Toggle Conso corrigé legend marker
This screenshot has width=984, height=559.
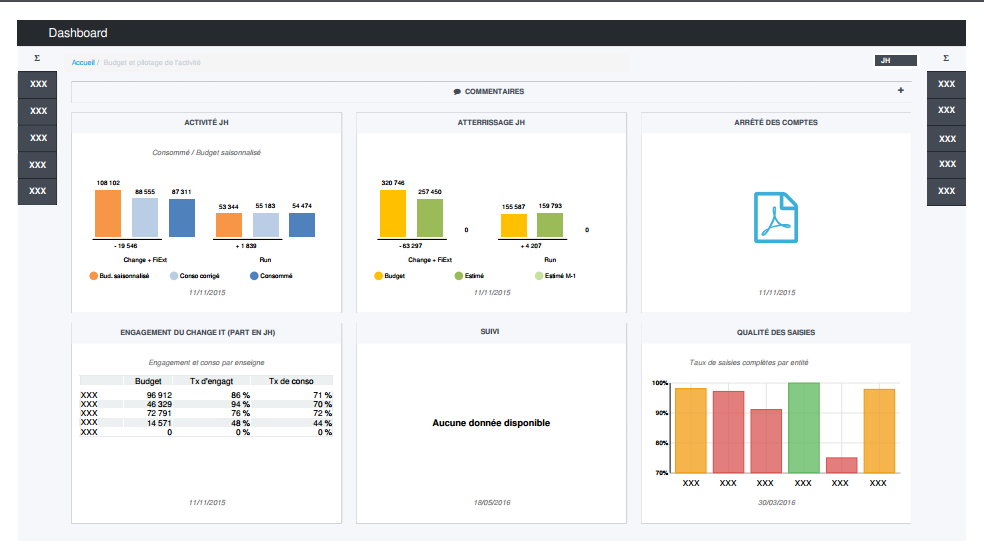coord(174,276)
